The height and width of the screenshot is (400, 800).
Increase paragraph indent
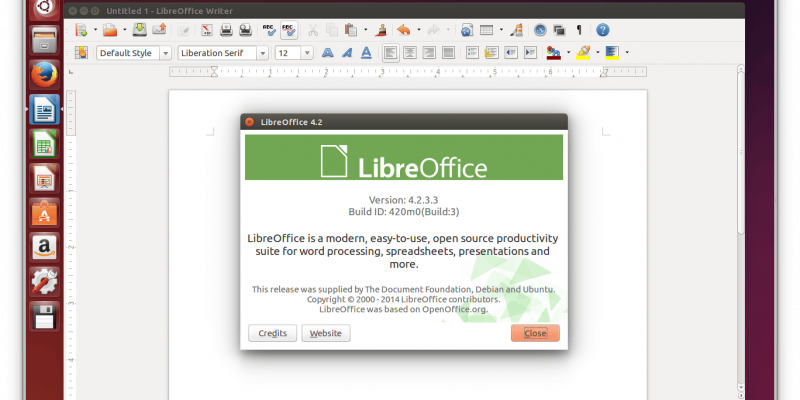(530, 53)
